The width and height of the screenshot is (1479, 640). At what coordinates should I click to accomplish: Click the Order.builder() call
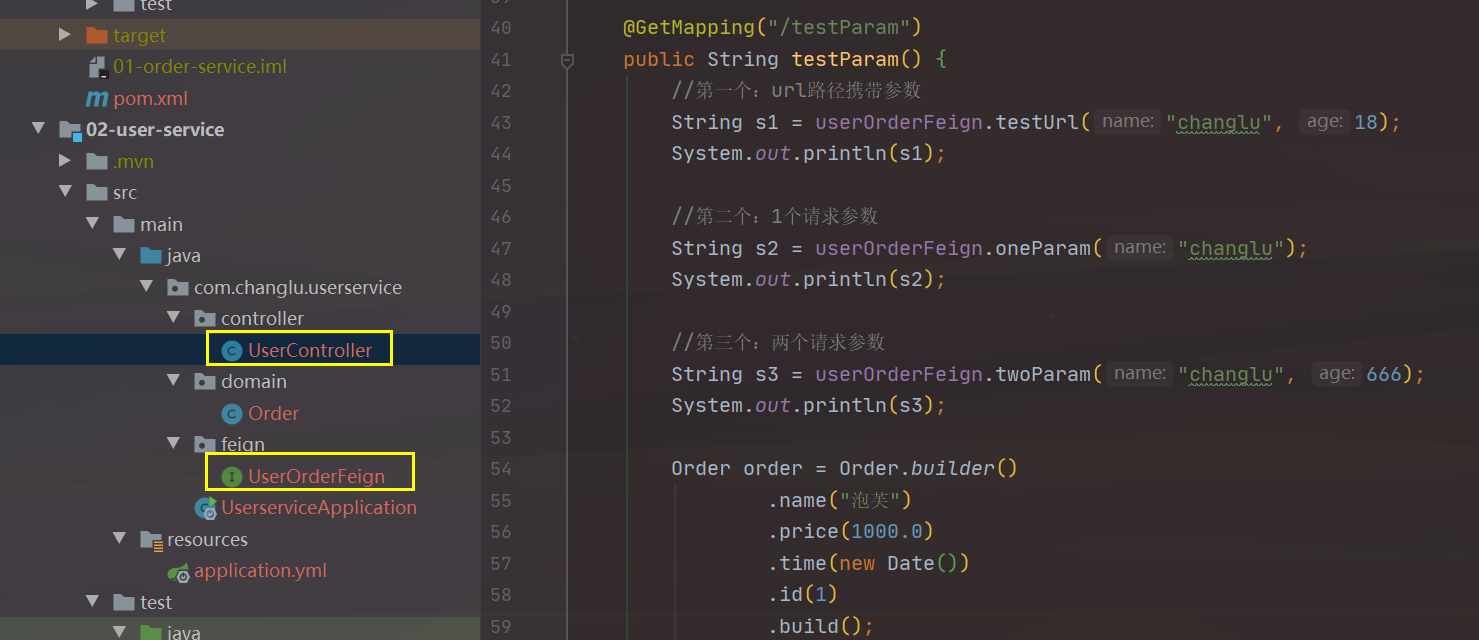tap(928, 468)
